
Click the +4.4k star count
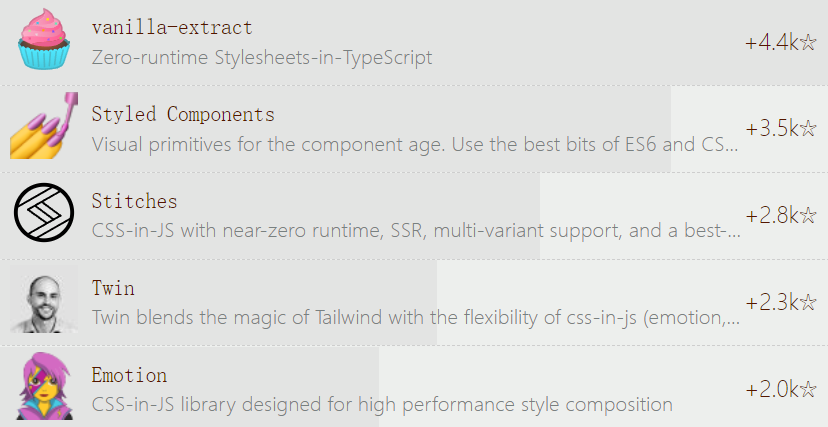click(x=780, y=43)
